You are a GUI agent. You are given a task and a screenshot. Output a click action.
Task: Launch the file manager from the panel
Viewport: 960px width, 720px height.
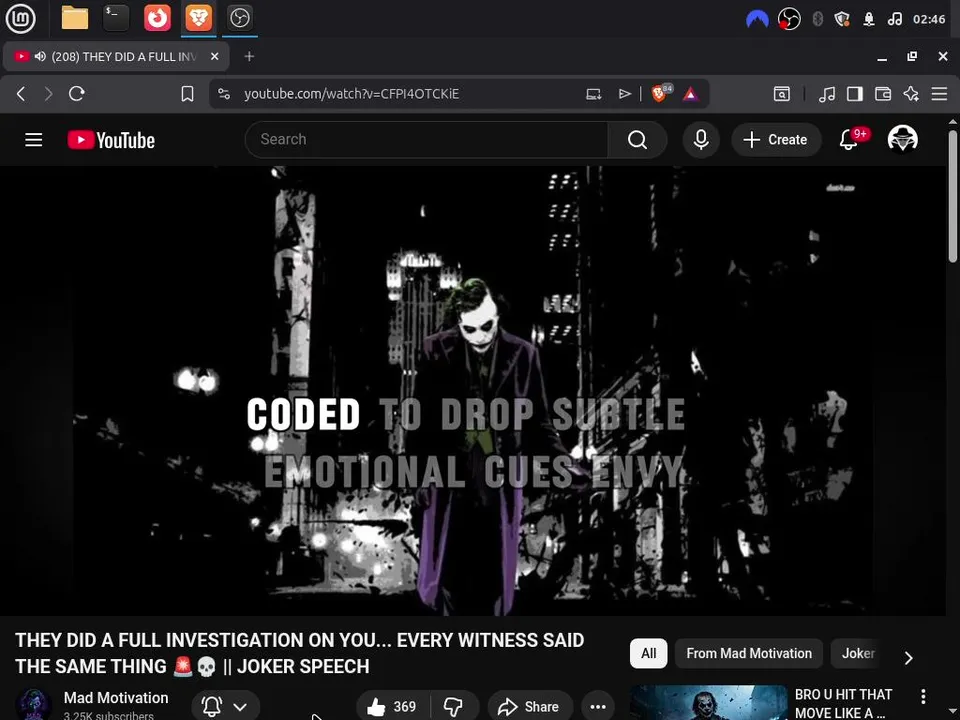75,18
